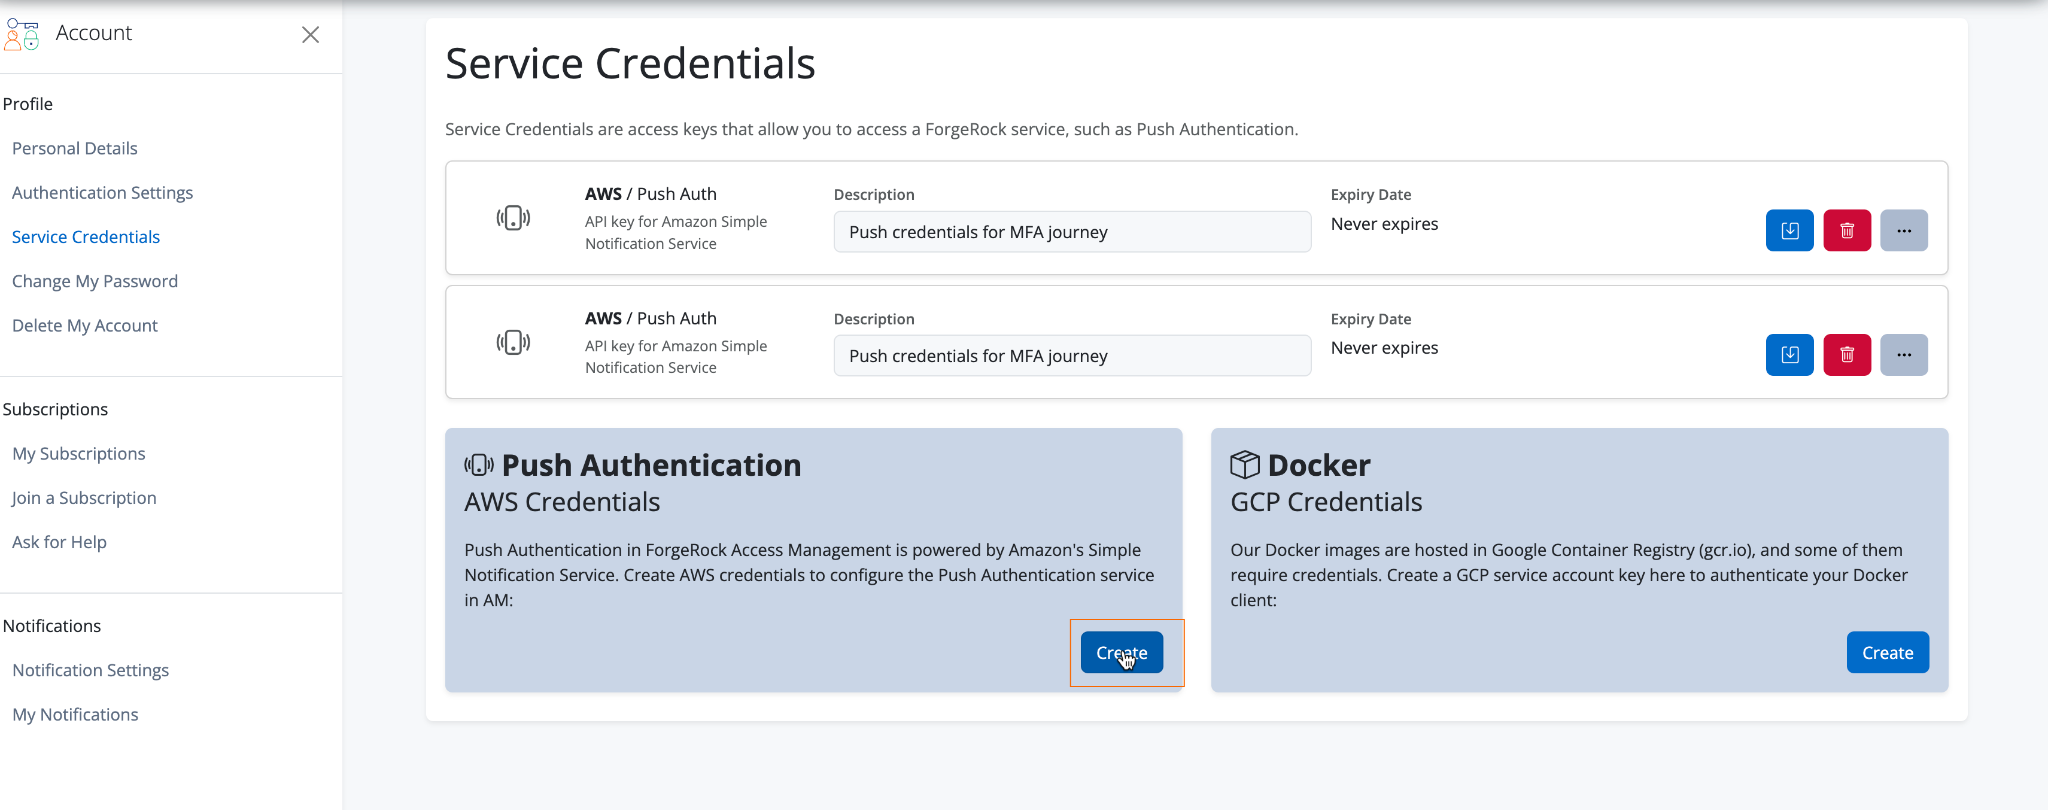Screen dimensions: 2048x810
Task: Open Join a Subscription
Action: (x=84, y=498)
